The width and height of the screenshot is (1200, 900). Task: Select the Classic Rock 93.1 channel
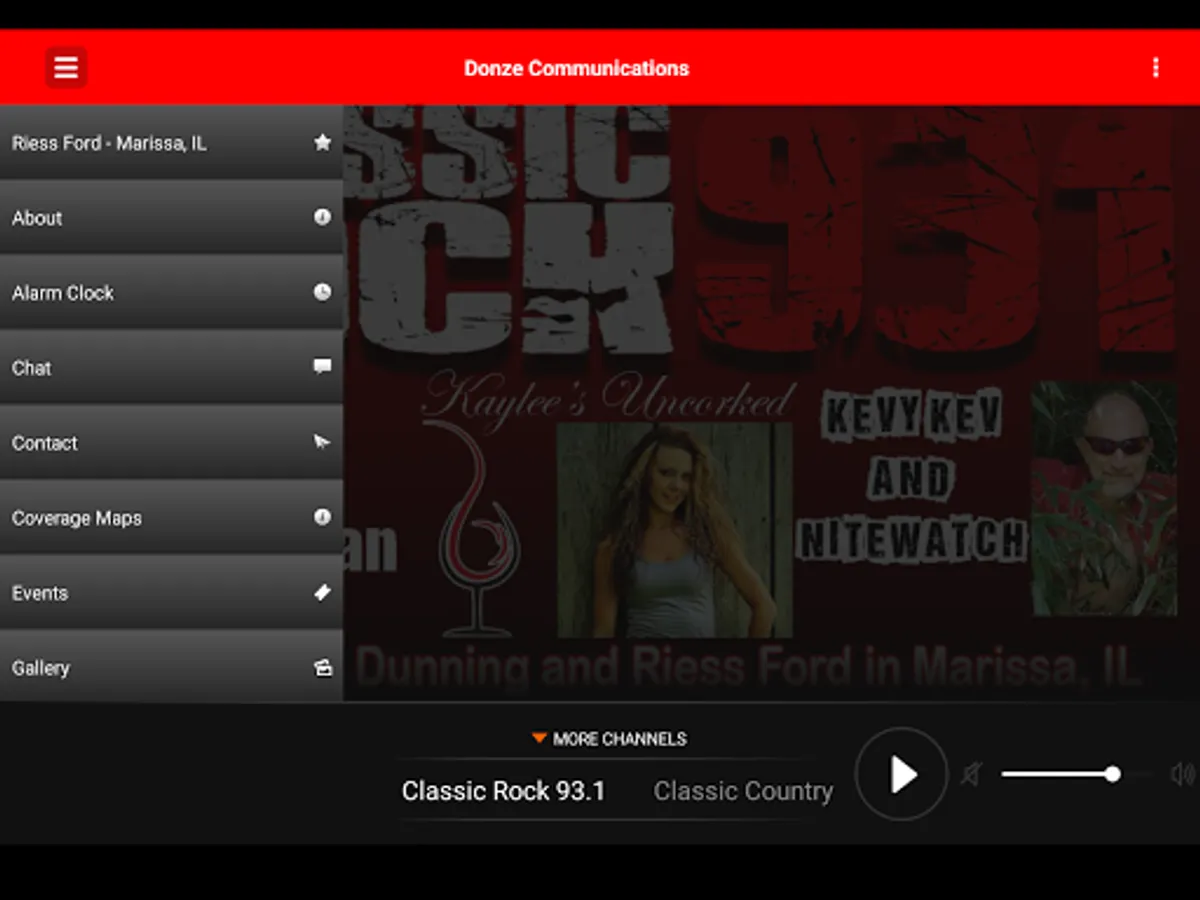(x=503, y=791)
